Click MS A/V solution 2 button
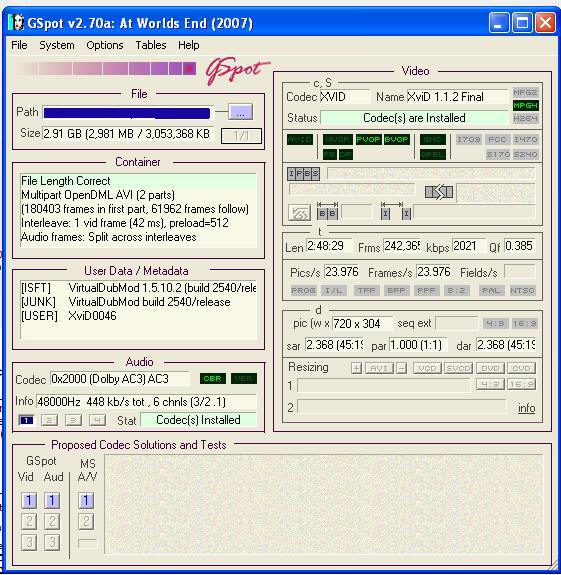561x575 pixels. click(86, 521)
